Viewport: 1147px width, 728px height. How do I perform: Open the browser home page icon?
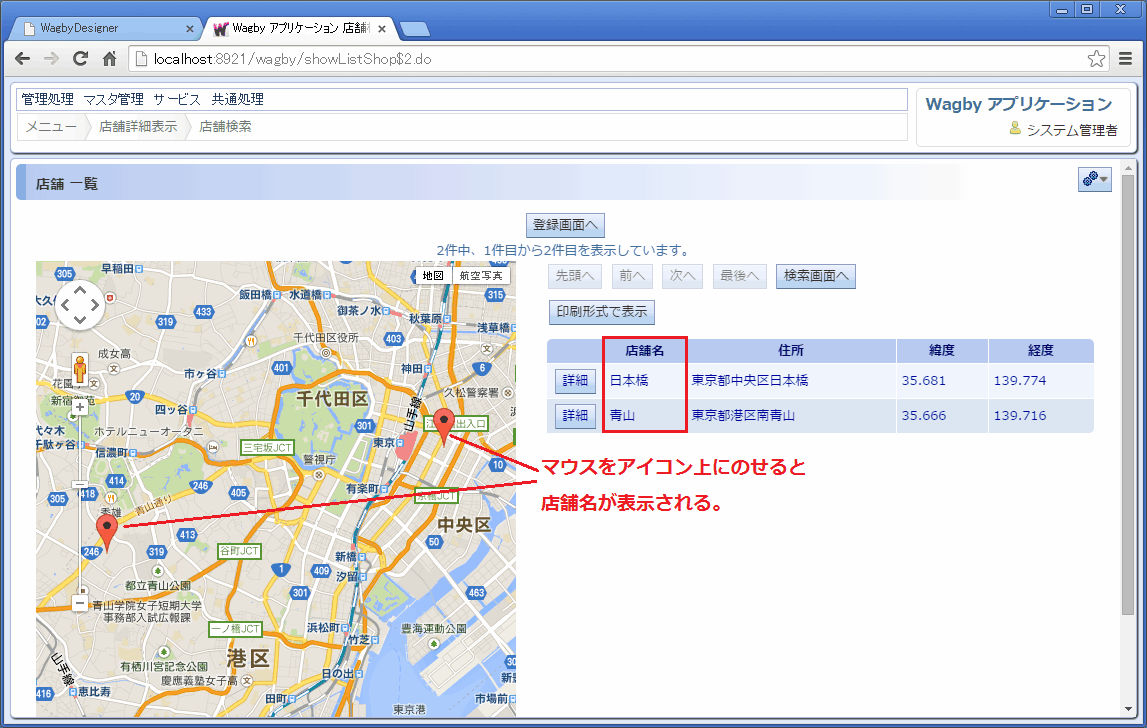[x=110, y=59]
